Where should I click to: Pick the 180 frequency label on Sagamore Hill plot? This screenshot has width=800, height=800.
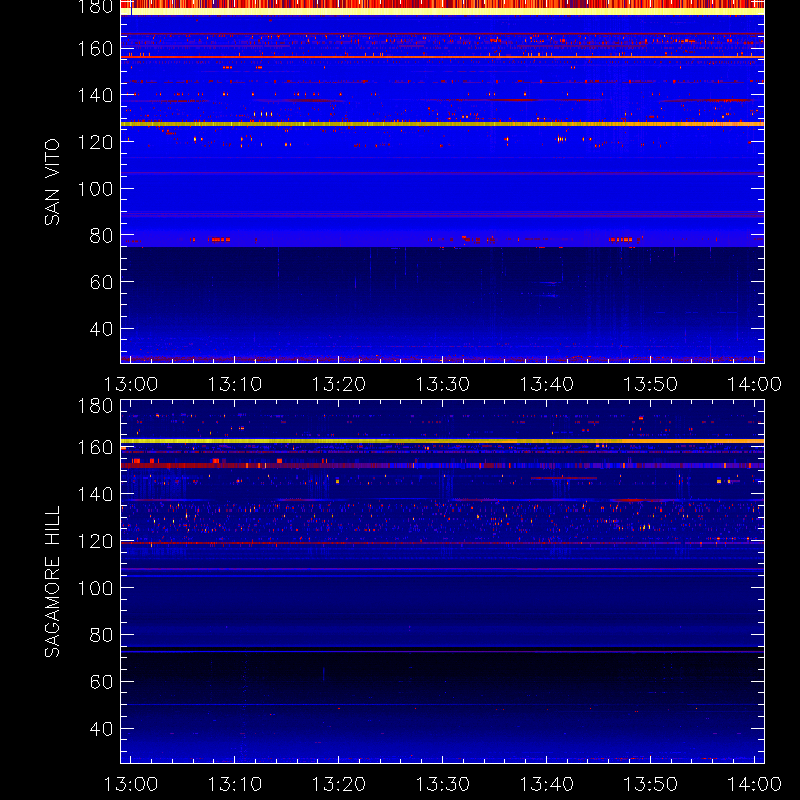tap(95, 406)
